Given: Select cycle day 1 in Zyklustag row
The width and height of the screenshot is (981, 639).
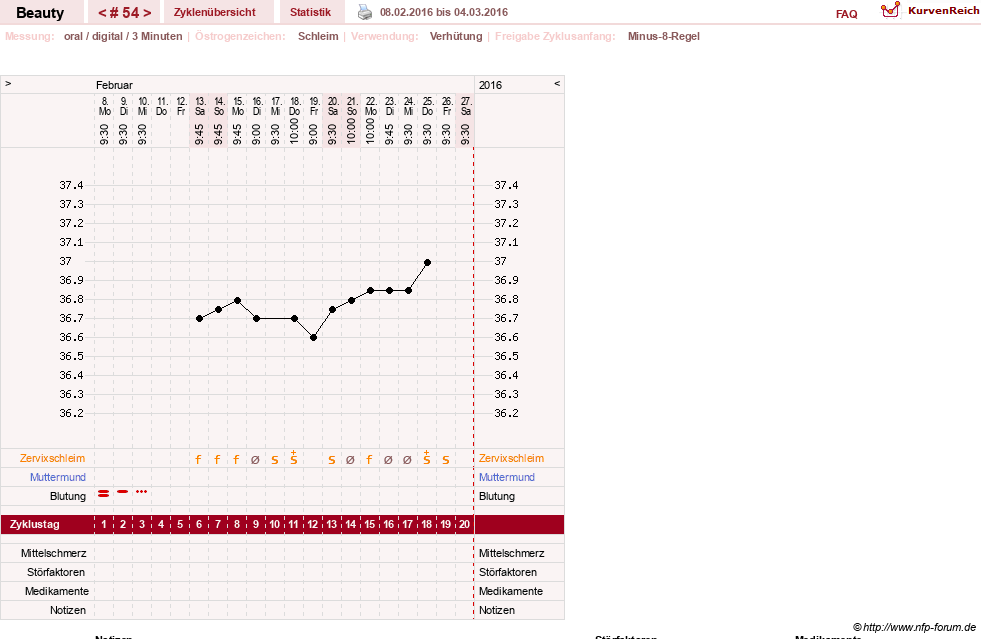Looking at the screenshot, I should tap(104, 524).
